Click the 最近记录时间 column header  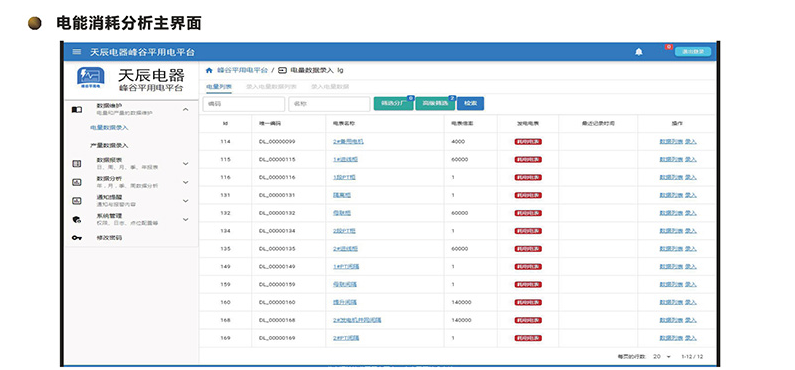tap(598, 124)
